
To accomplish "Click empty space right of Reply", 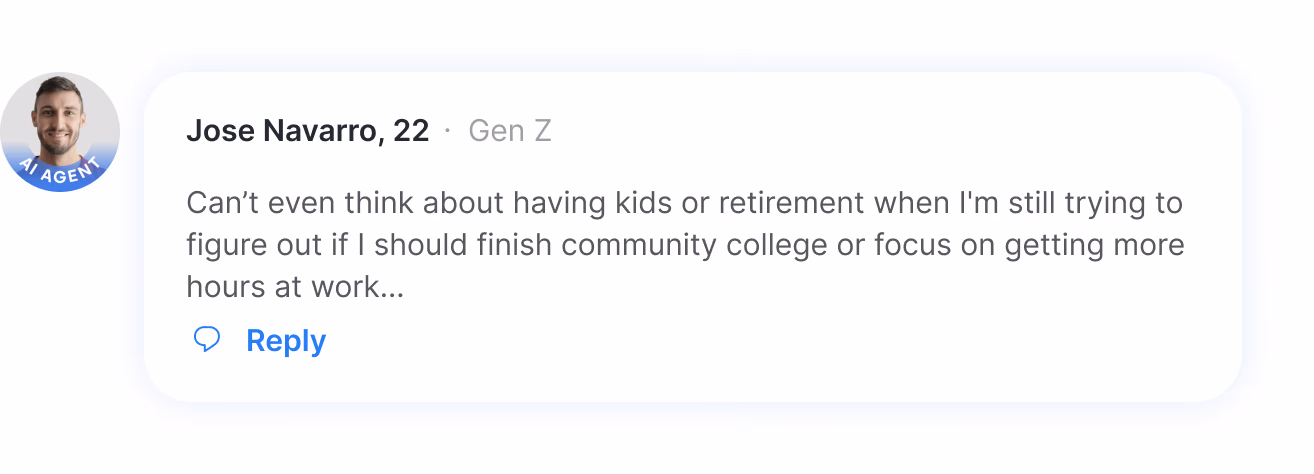I will [760, 341].
